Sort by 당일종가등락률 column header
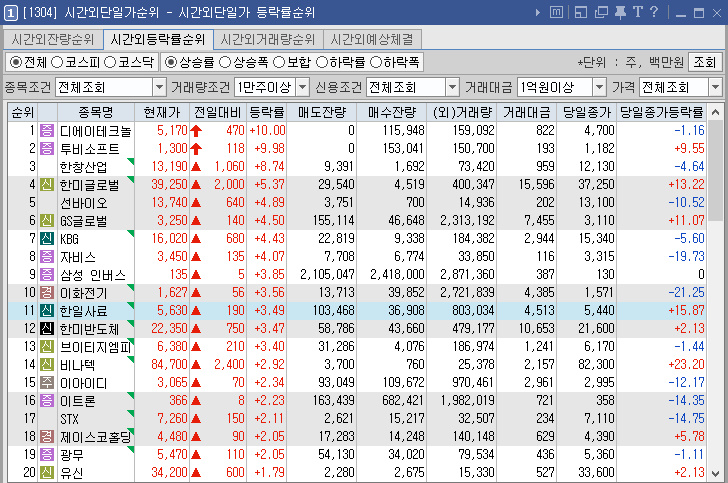 [x=662, y=112]
